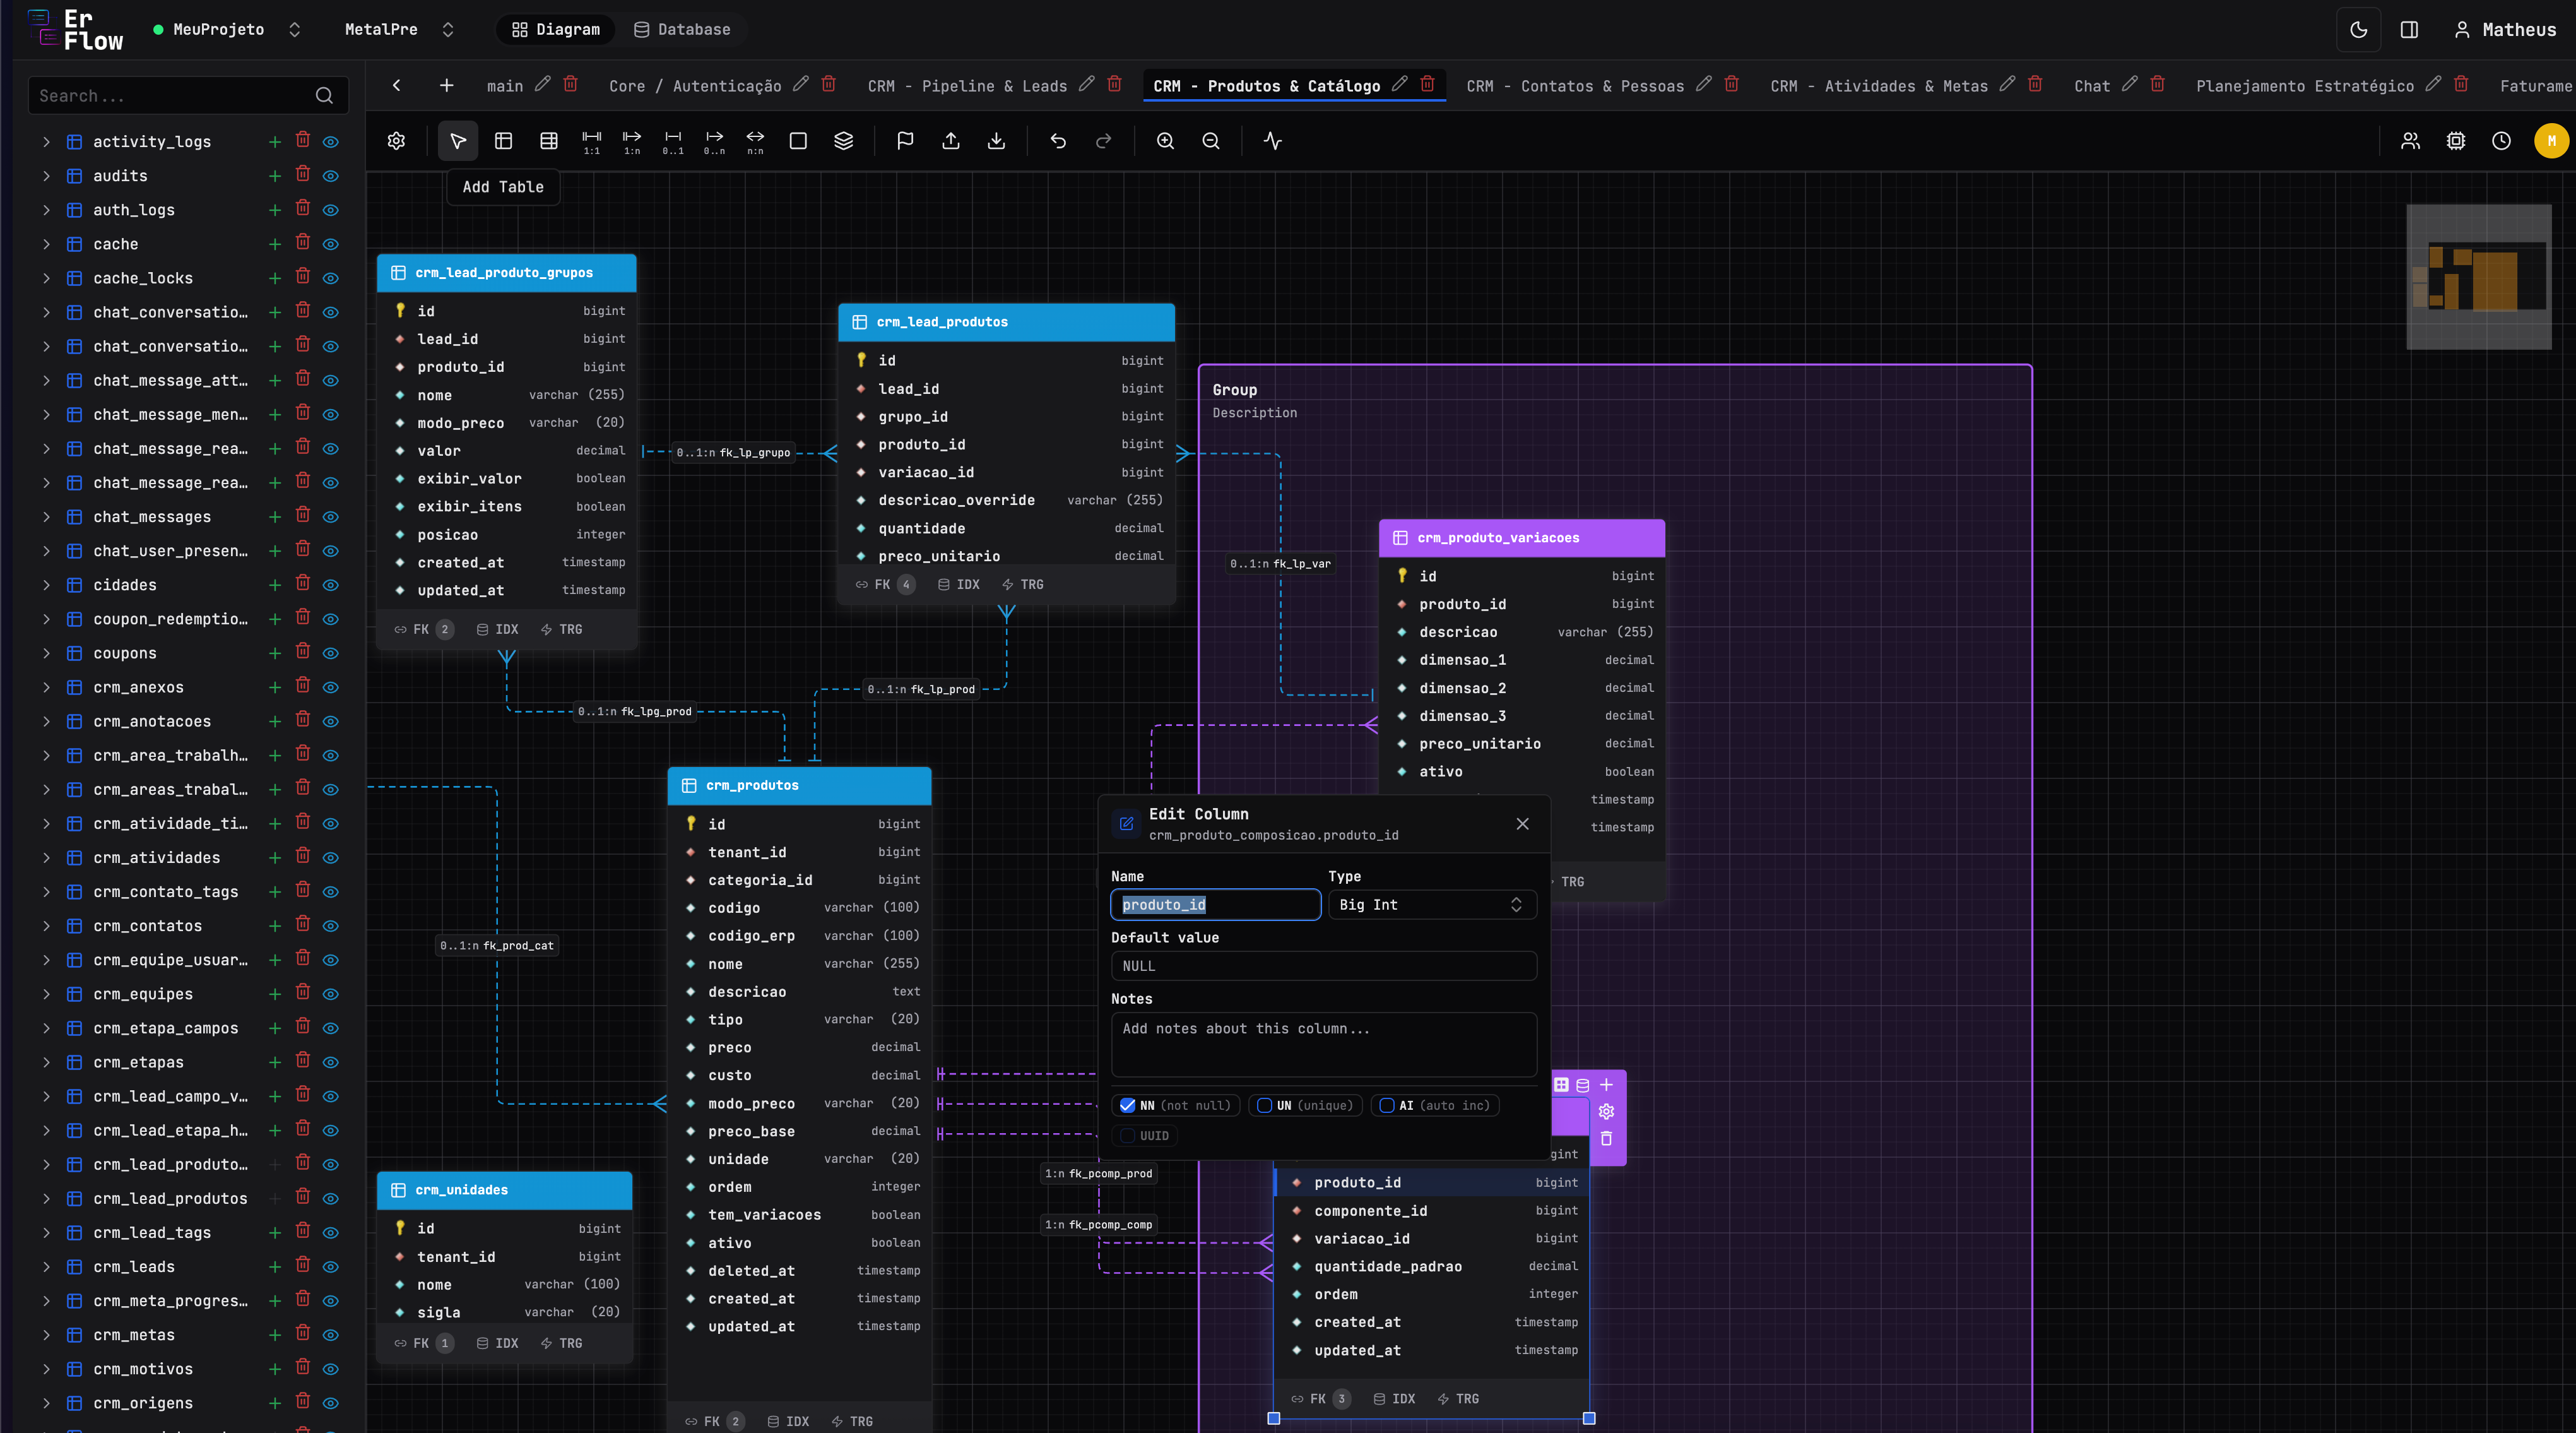Uncheck the NN (not null) checkbox

tap(1128, 1105)
